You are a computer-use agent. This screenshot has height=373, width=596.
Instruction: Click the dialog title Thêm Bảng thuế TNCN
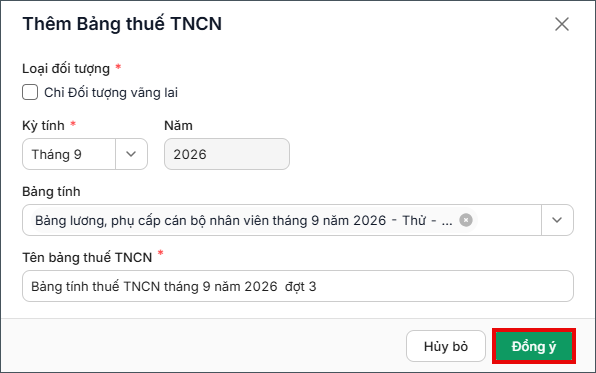tap(122, 24)
